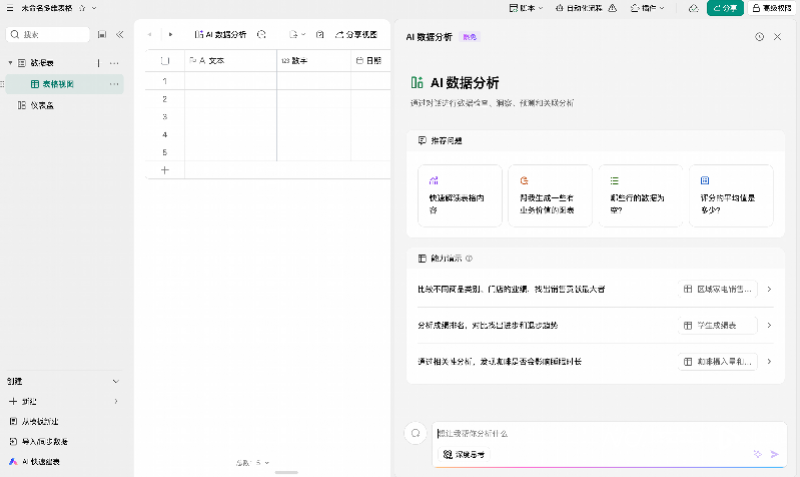The height and width of the screenshot is (477, 800).
Task: Open the AI analysis history clock icon
Action: coord(759,37)
